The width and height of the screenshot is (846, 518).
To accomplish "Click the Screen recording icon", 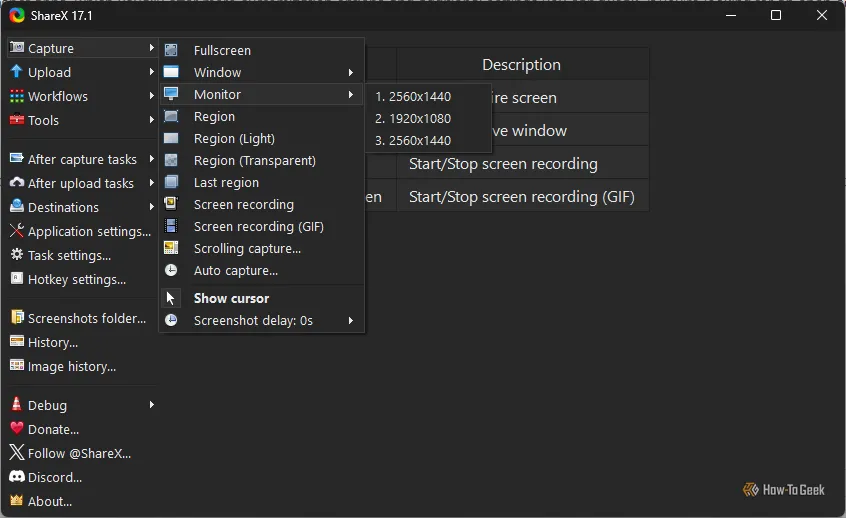I will (x=171, y=204).
